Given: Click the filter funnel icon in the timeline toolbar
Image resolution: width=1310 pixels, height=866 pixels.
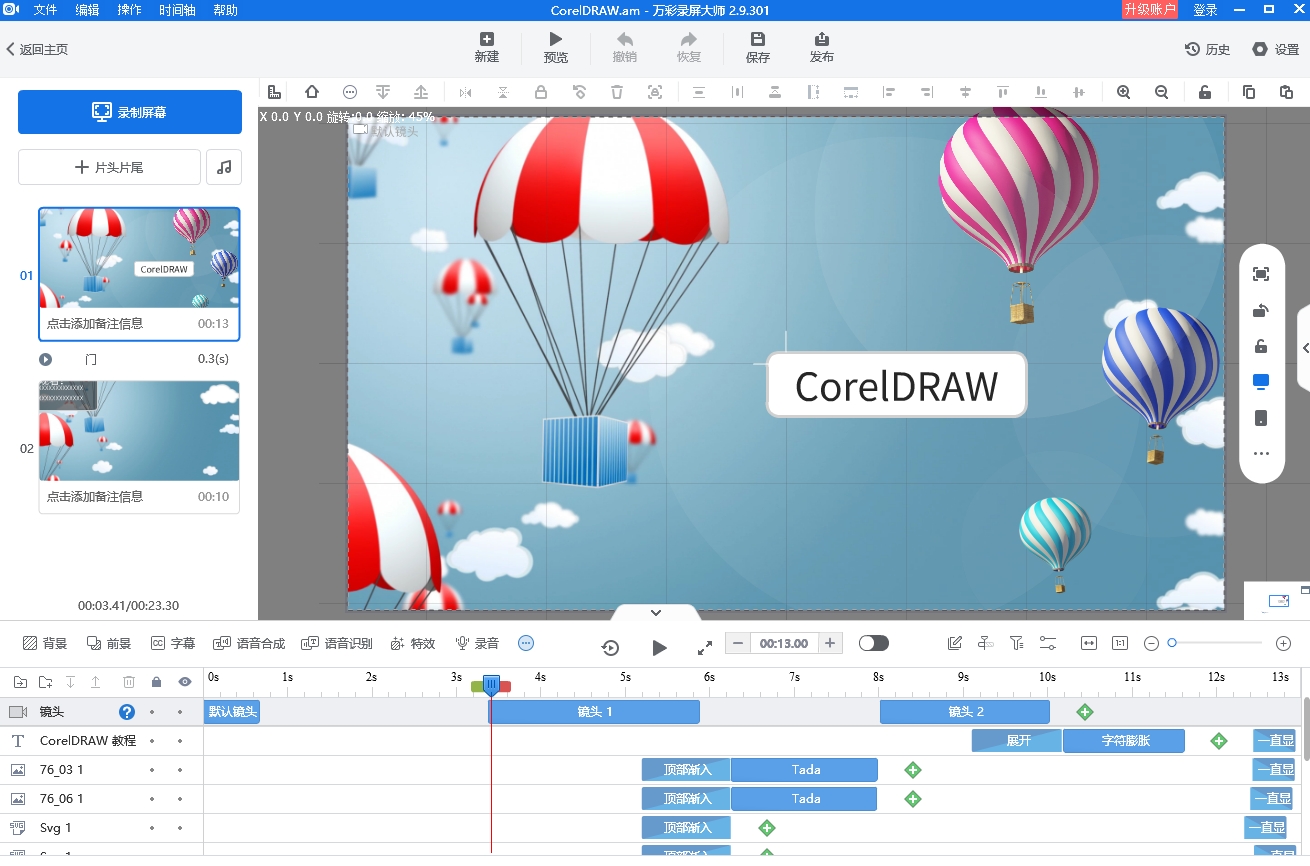Looking at the screenshot, I should coord(1017,643).
